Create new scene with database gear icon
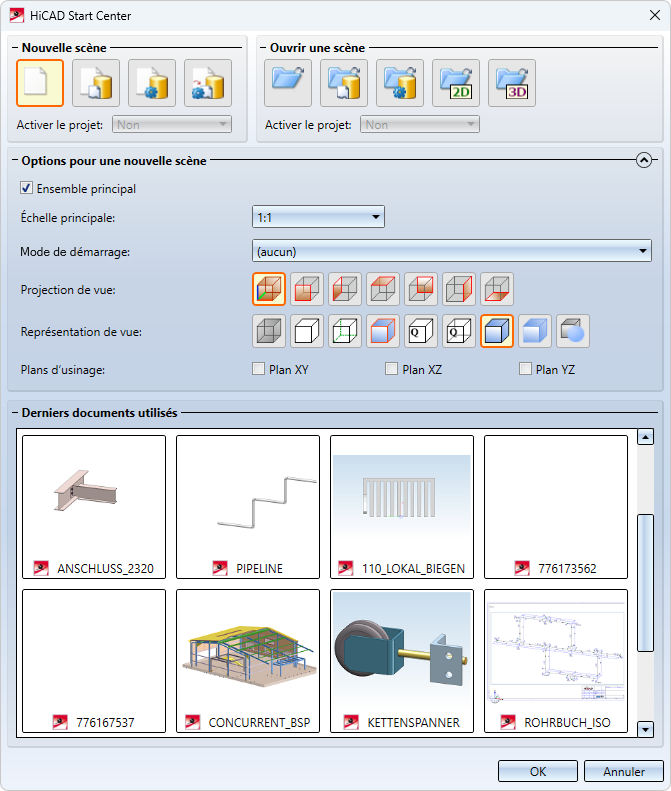Viewport: 671px width, 791px height. tap(152, 83)
